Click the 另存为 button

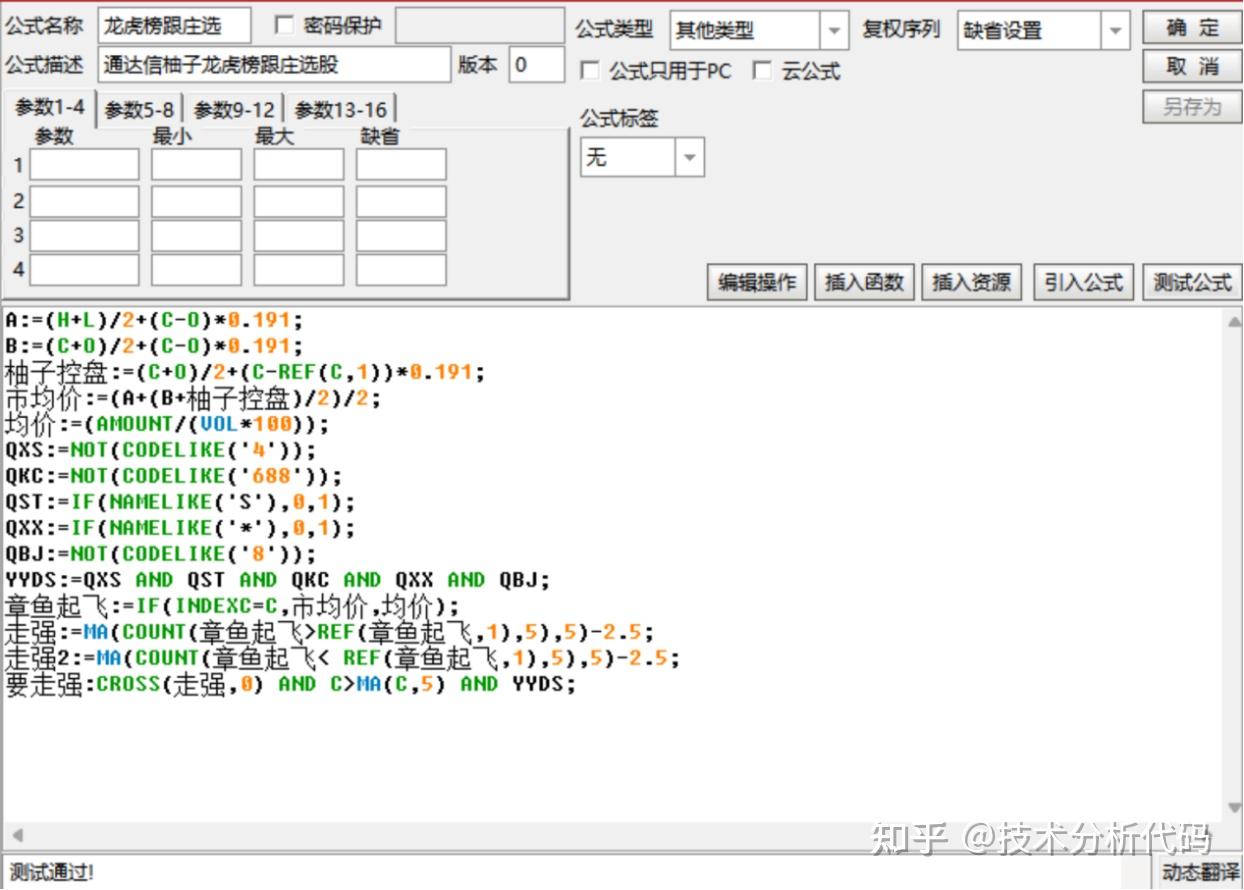(1192, 107)
